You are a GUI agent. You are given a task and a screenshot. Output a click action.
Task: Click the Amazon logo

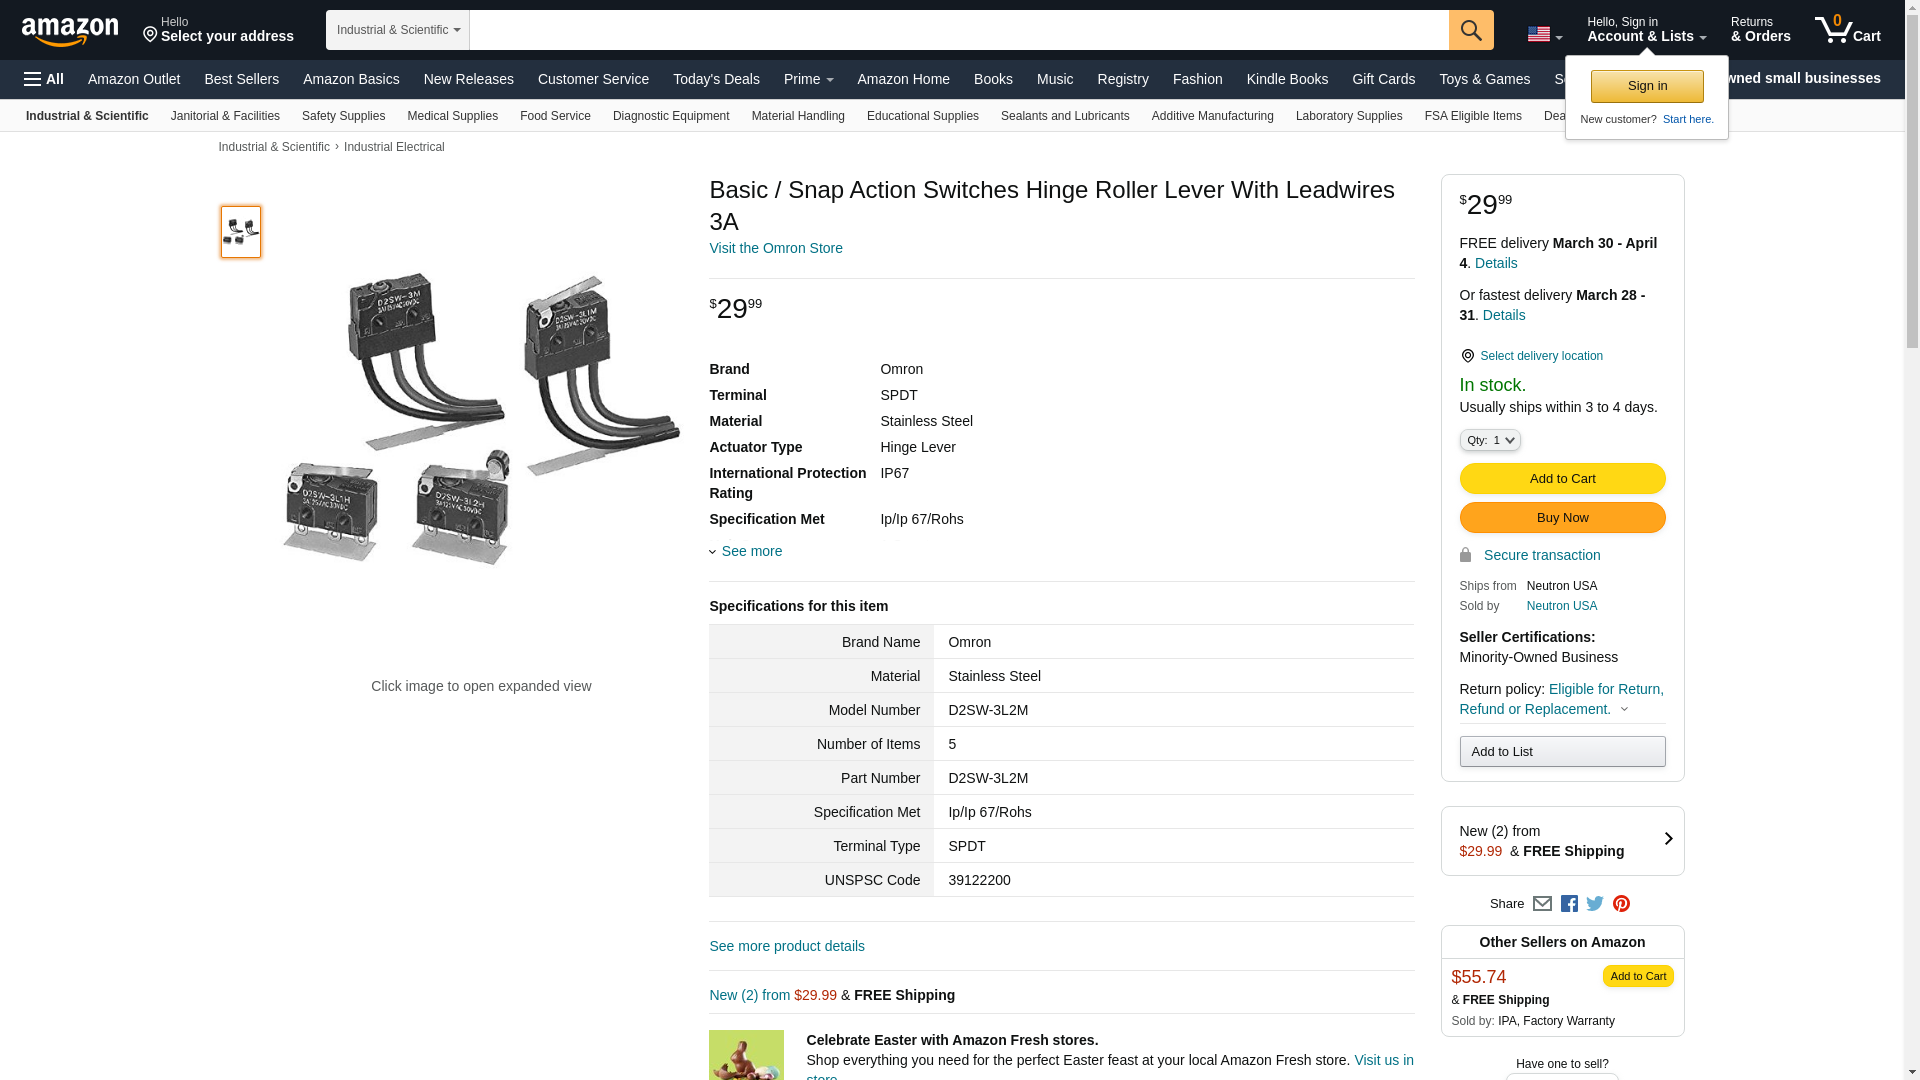(70, 31)
